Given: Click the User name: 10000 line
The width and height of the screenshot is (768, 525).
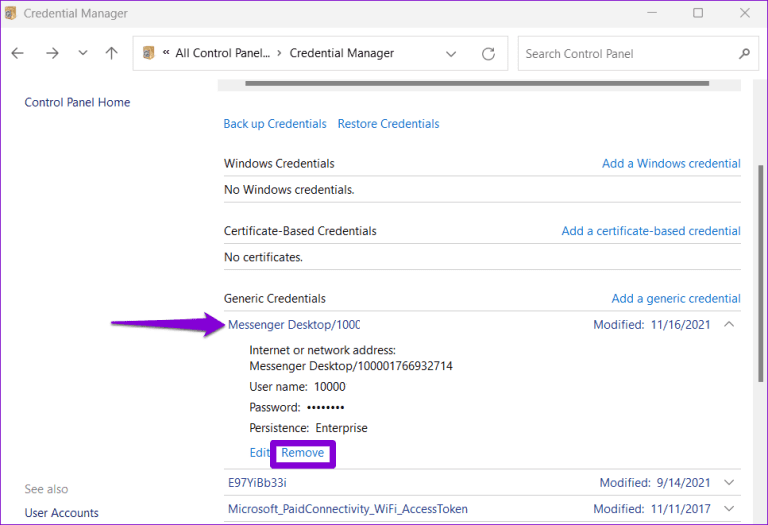Looking at the screenshot, I should pyautogui.click(x=297, y=387).
